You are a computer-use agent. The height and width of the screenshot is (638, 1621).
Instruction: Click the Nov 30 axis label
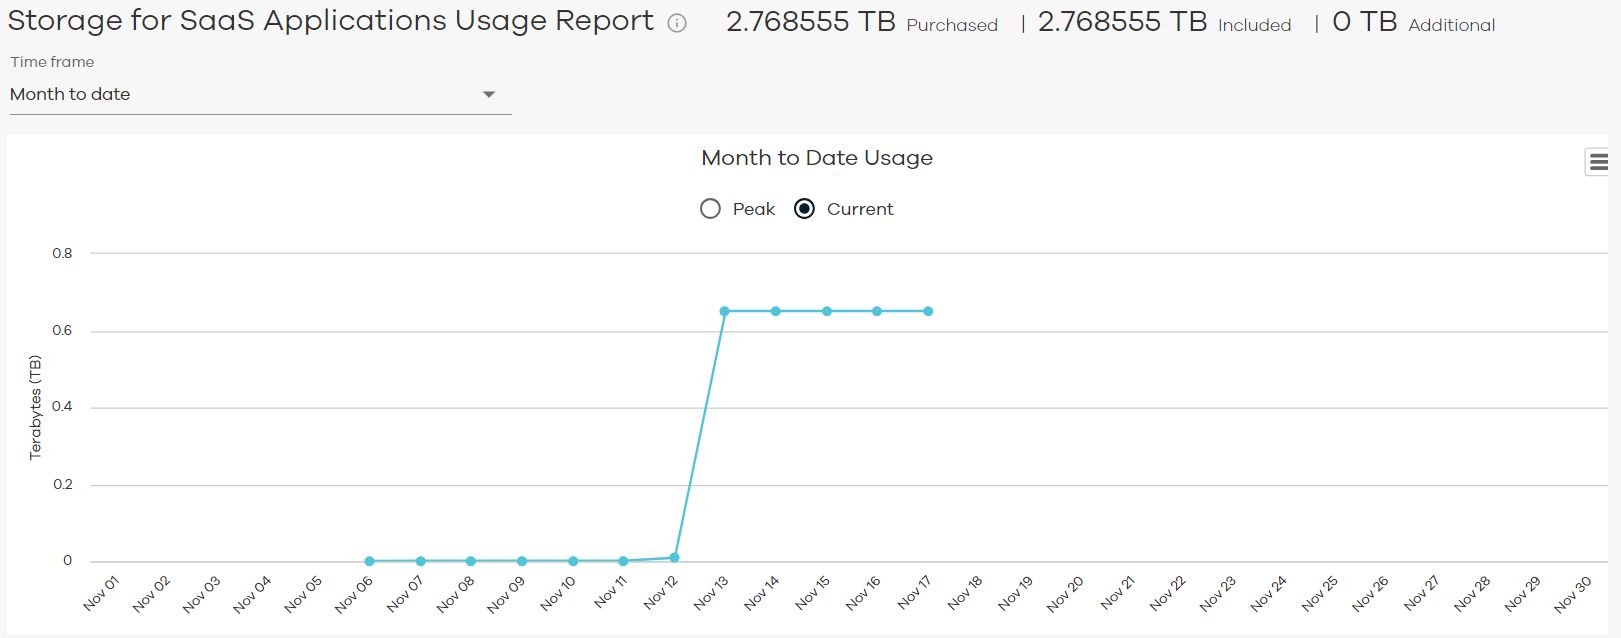pos(1574,593)
